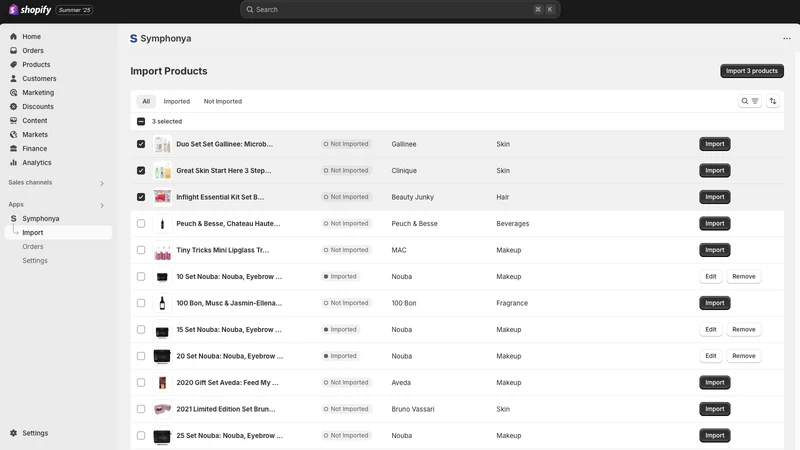Click the Shopify logo icon
800x450 pixels.
[x=13, y=10]
